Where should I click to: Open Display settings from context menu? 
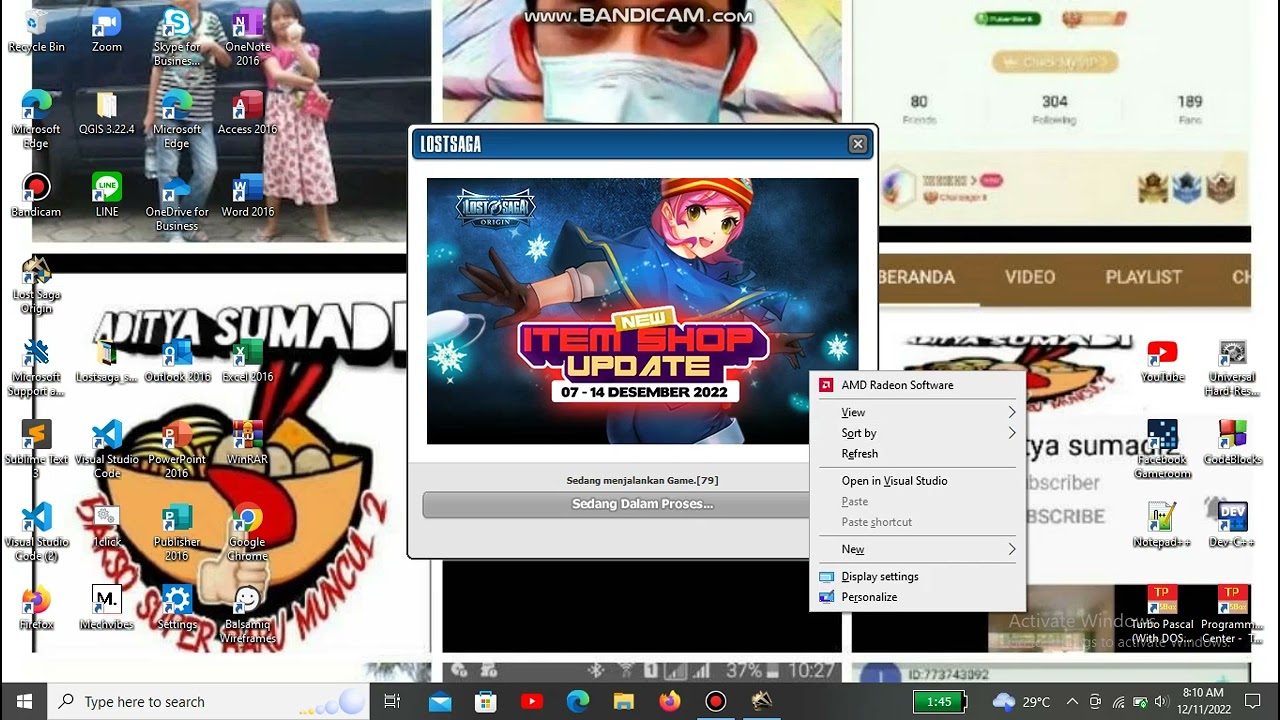917,576
